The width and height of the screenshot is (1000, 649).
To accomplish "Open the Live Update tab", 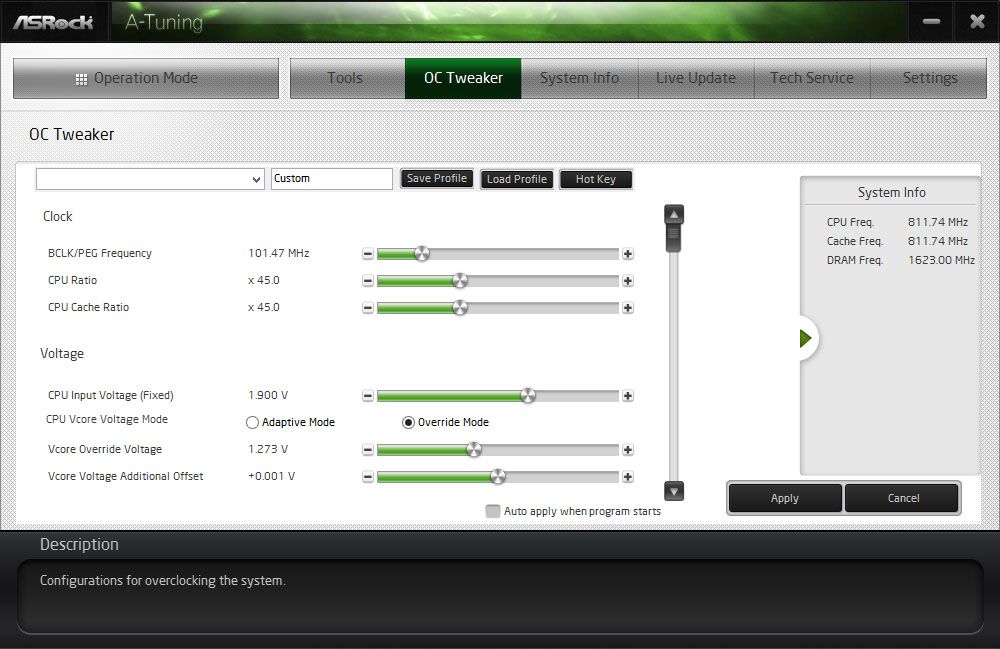I will pos(696,78).
